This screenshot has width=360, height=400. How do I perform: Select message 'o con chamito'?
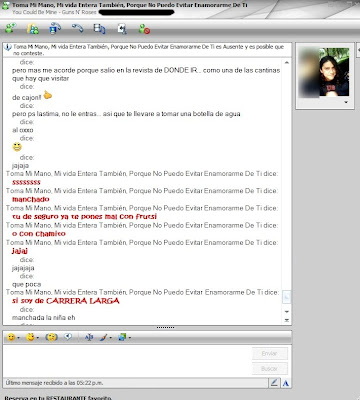pos(39,234)
